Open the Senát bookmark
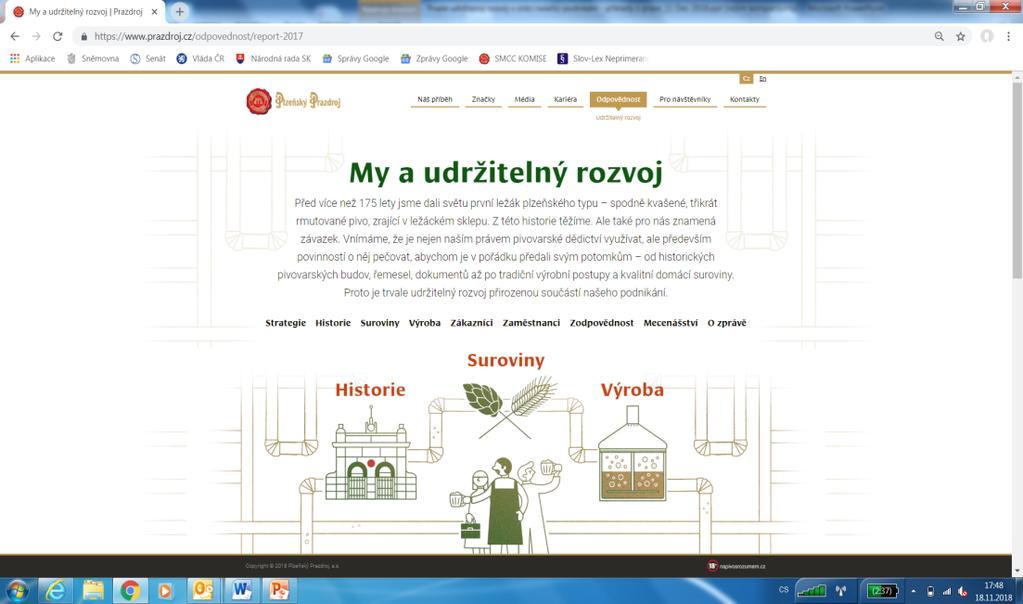 (147, 59)
